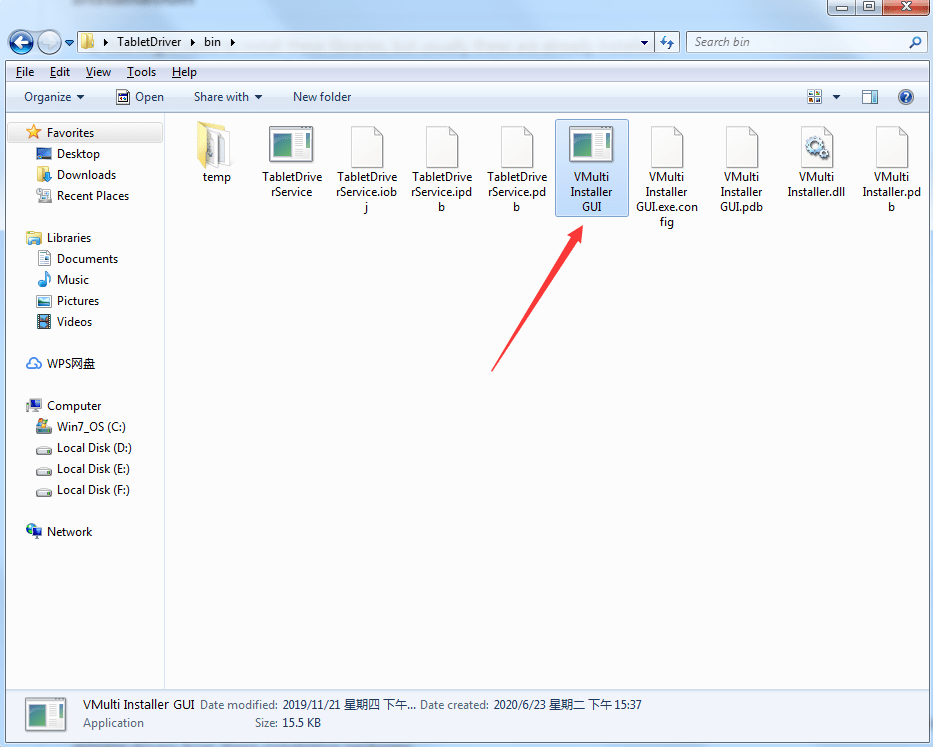The height and width of the screenshot is (747, 933).
Task: Expand the Share with menu
Action: point(227,96)
